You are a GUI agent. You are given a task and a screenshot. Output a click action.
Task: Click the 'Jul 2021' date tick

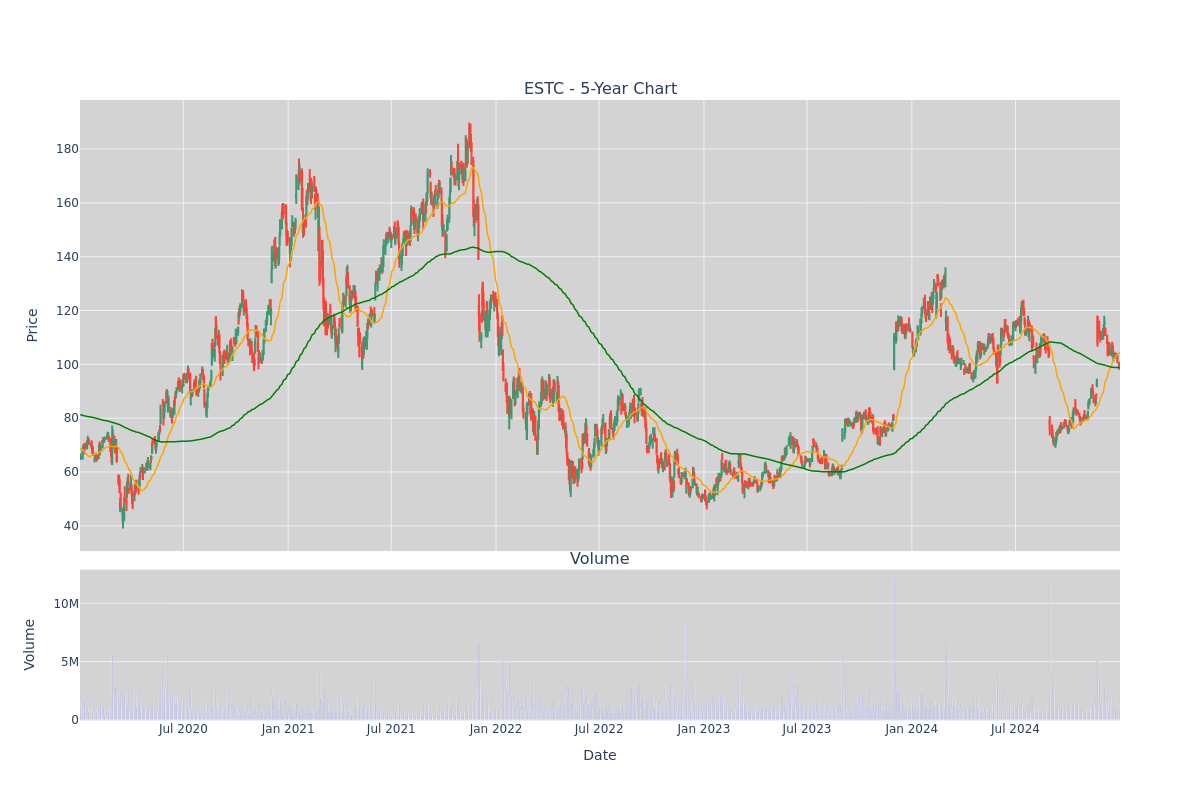click(391, 729)
